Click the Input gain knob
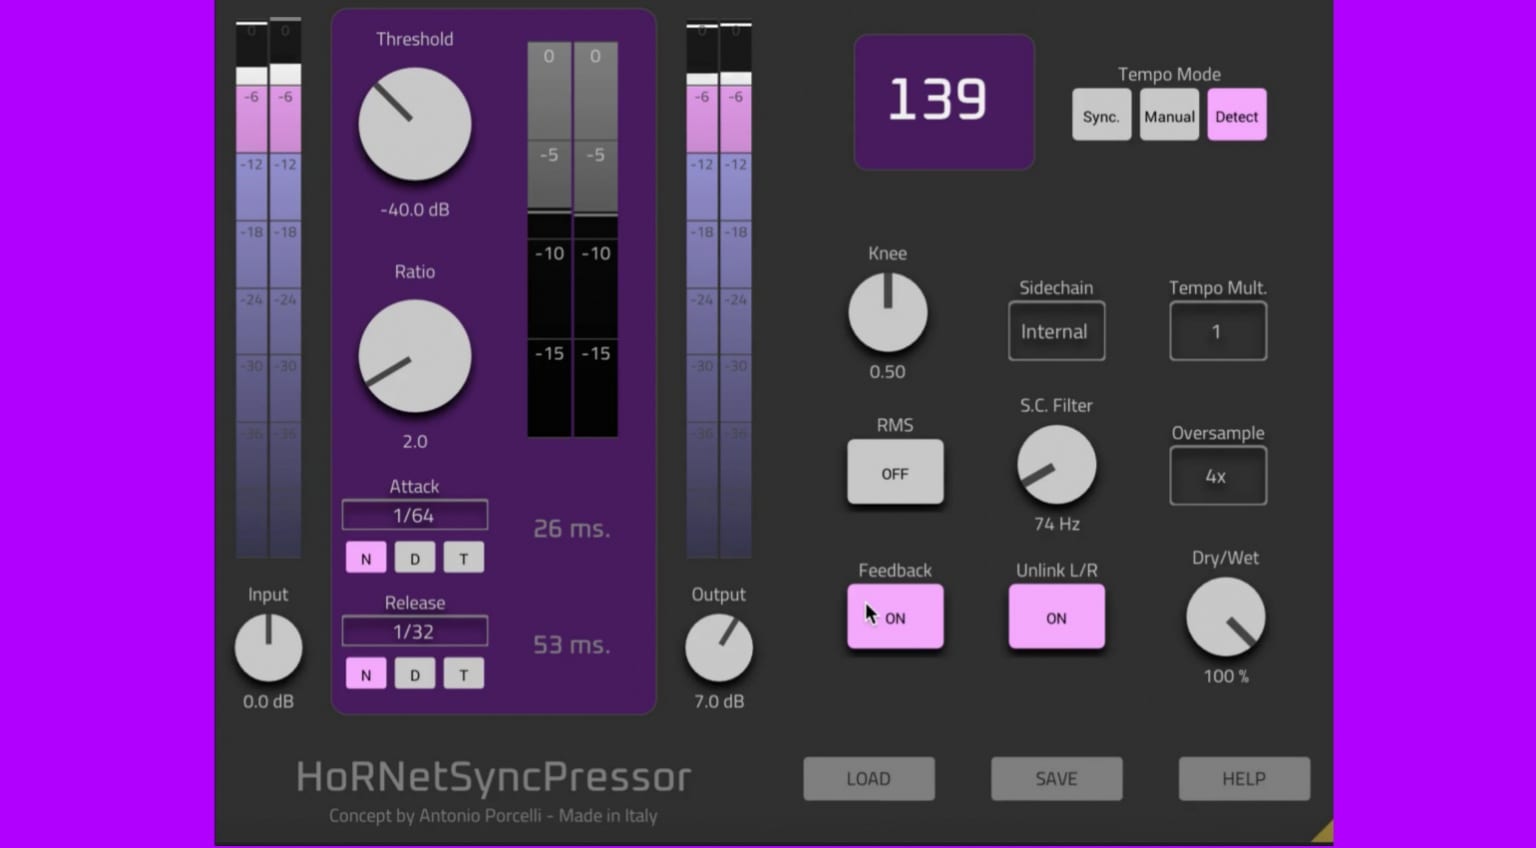This screenshot has height=848, width=1536. coord(268,647)
